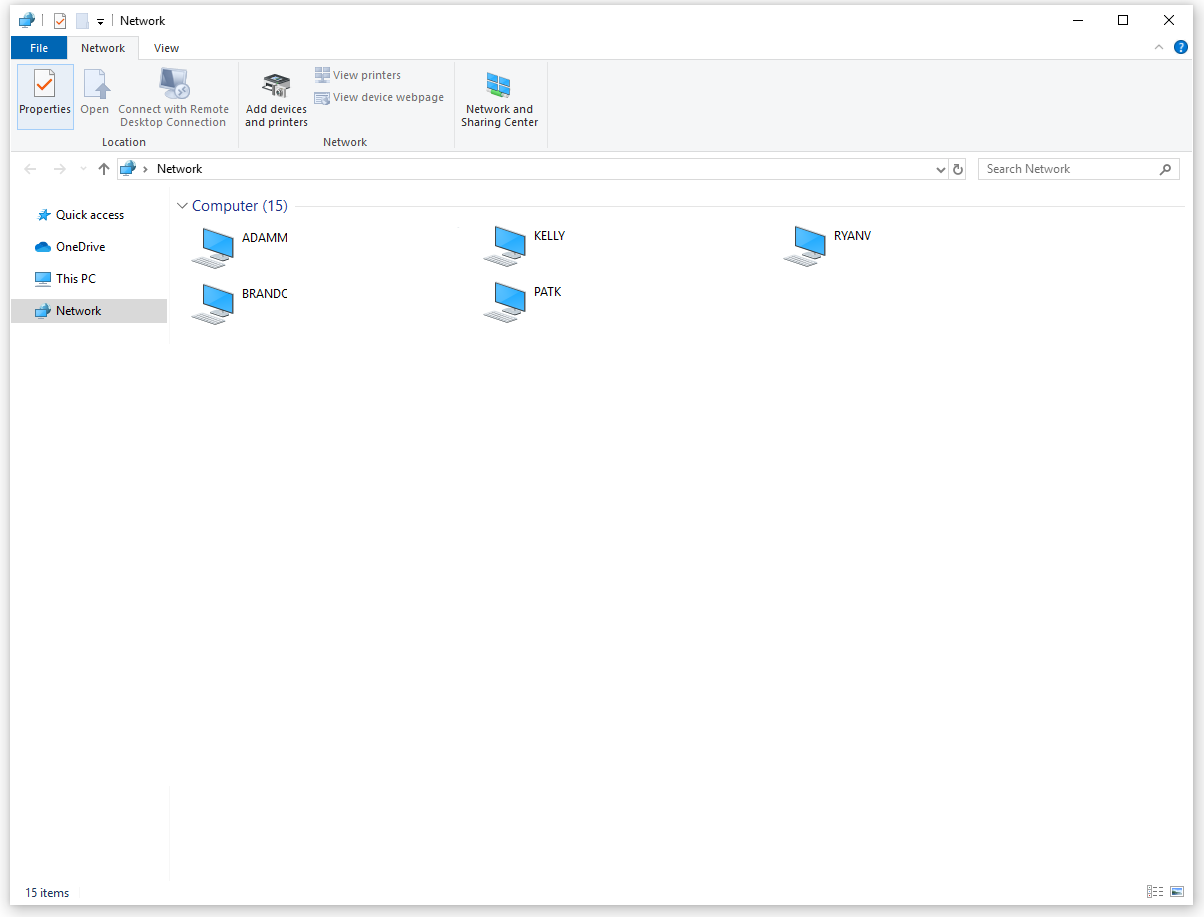Screen dimensions: 1204x917
Task: Open Properties in the ribbon
Action: tap(45, 97)
